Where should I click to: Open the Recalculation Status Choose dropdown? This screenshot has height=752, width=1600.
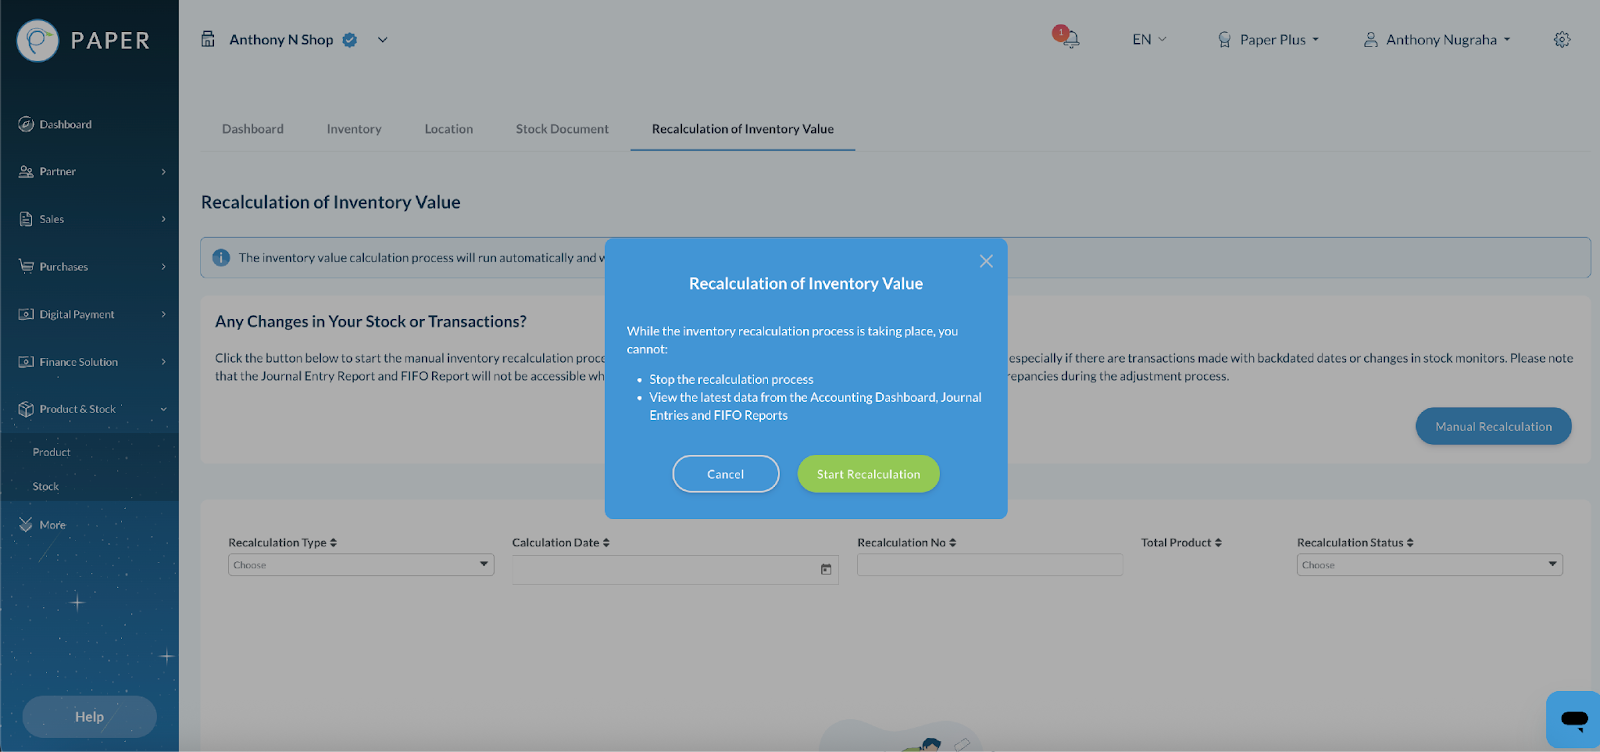[1429, 565]
